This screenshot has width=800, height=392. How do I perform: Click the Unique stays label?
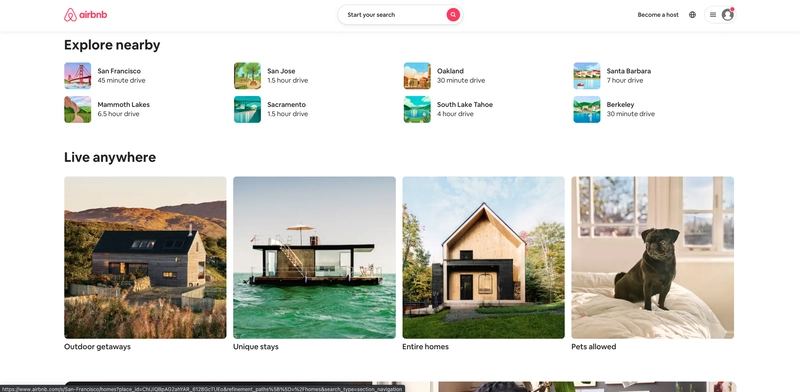(256, 347)
